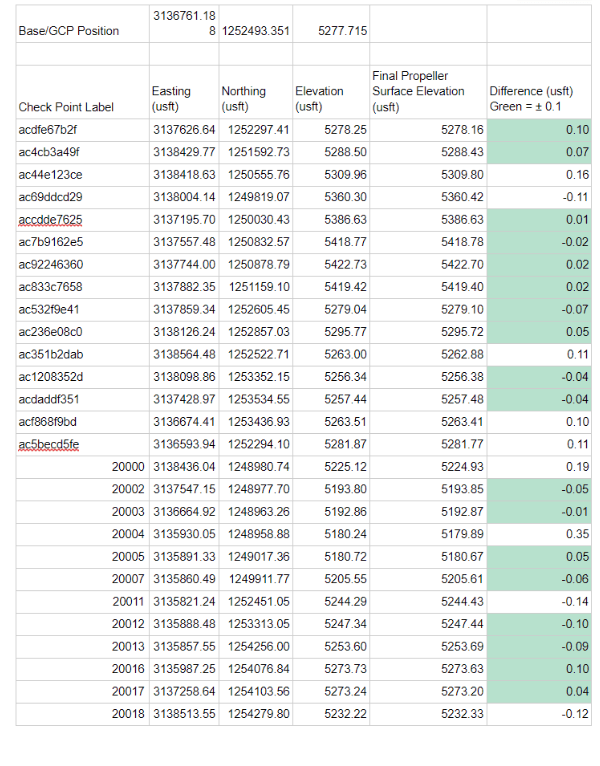Select base northing cell 1252493.351
Viewport: 600px width, 766px height.
[x=256, y=31]
